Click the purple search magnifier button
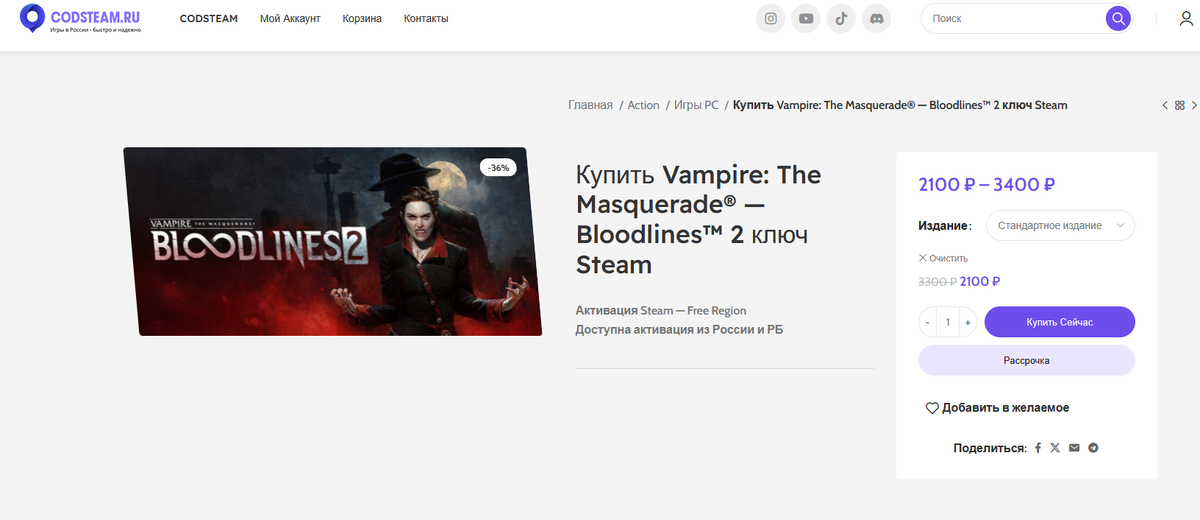1200x520 pixels. coord(1117,18)
